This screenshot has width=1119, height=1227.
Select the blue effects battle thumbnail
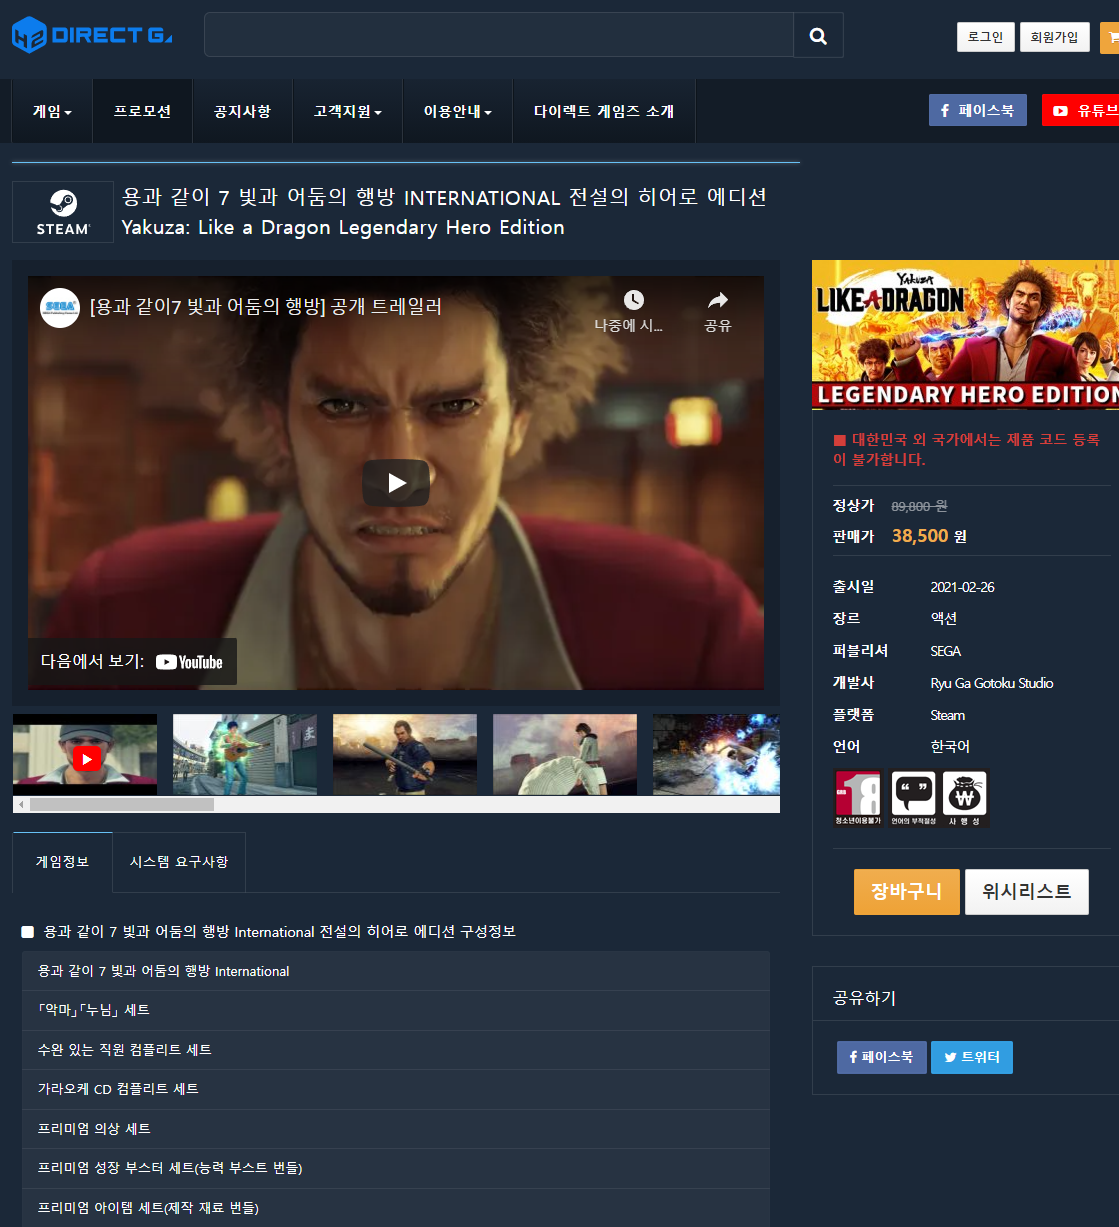coord(716,755)
